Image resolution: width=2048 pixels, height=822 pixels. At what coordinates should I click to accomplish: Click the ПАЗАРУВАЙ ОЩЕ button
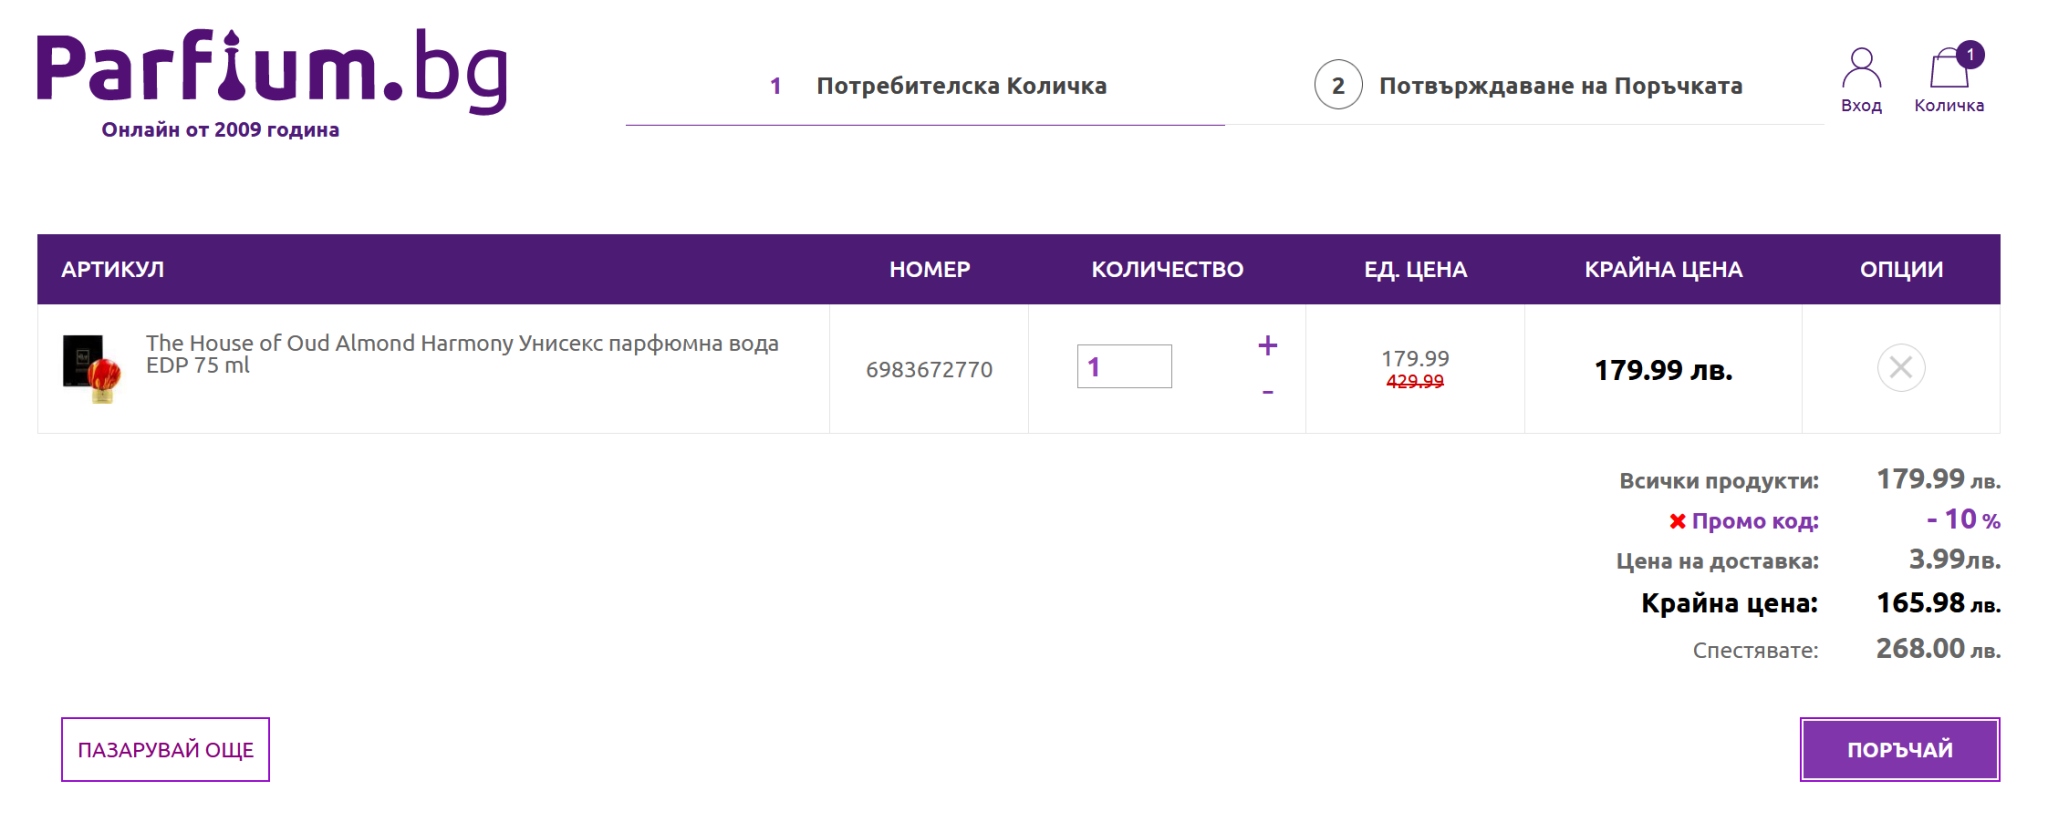point(165,749)
